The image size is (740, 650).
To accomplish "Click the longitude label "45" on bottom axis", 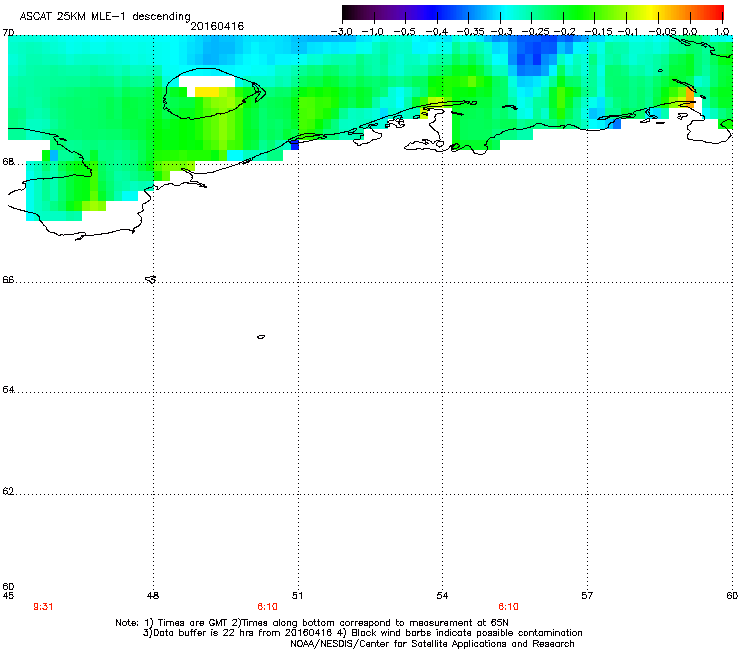I will pos(8,596).
